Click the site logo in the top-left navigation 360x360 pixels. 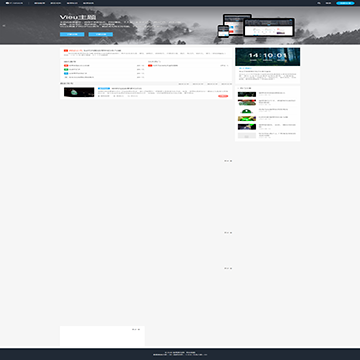(x=14, y=3)
